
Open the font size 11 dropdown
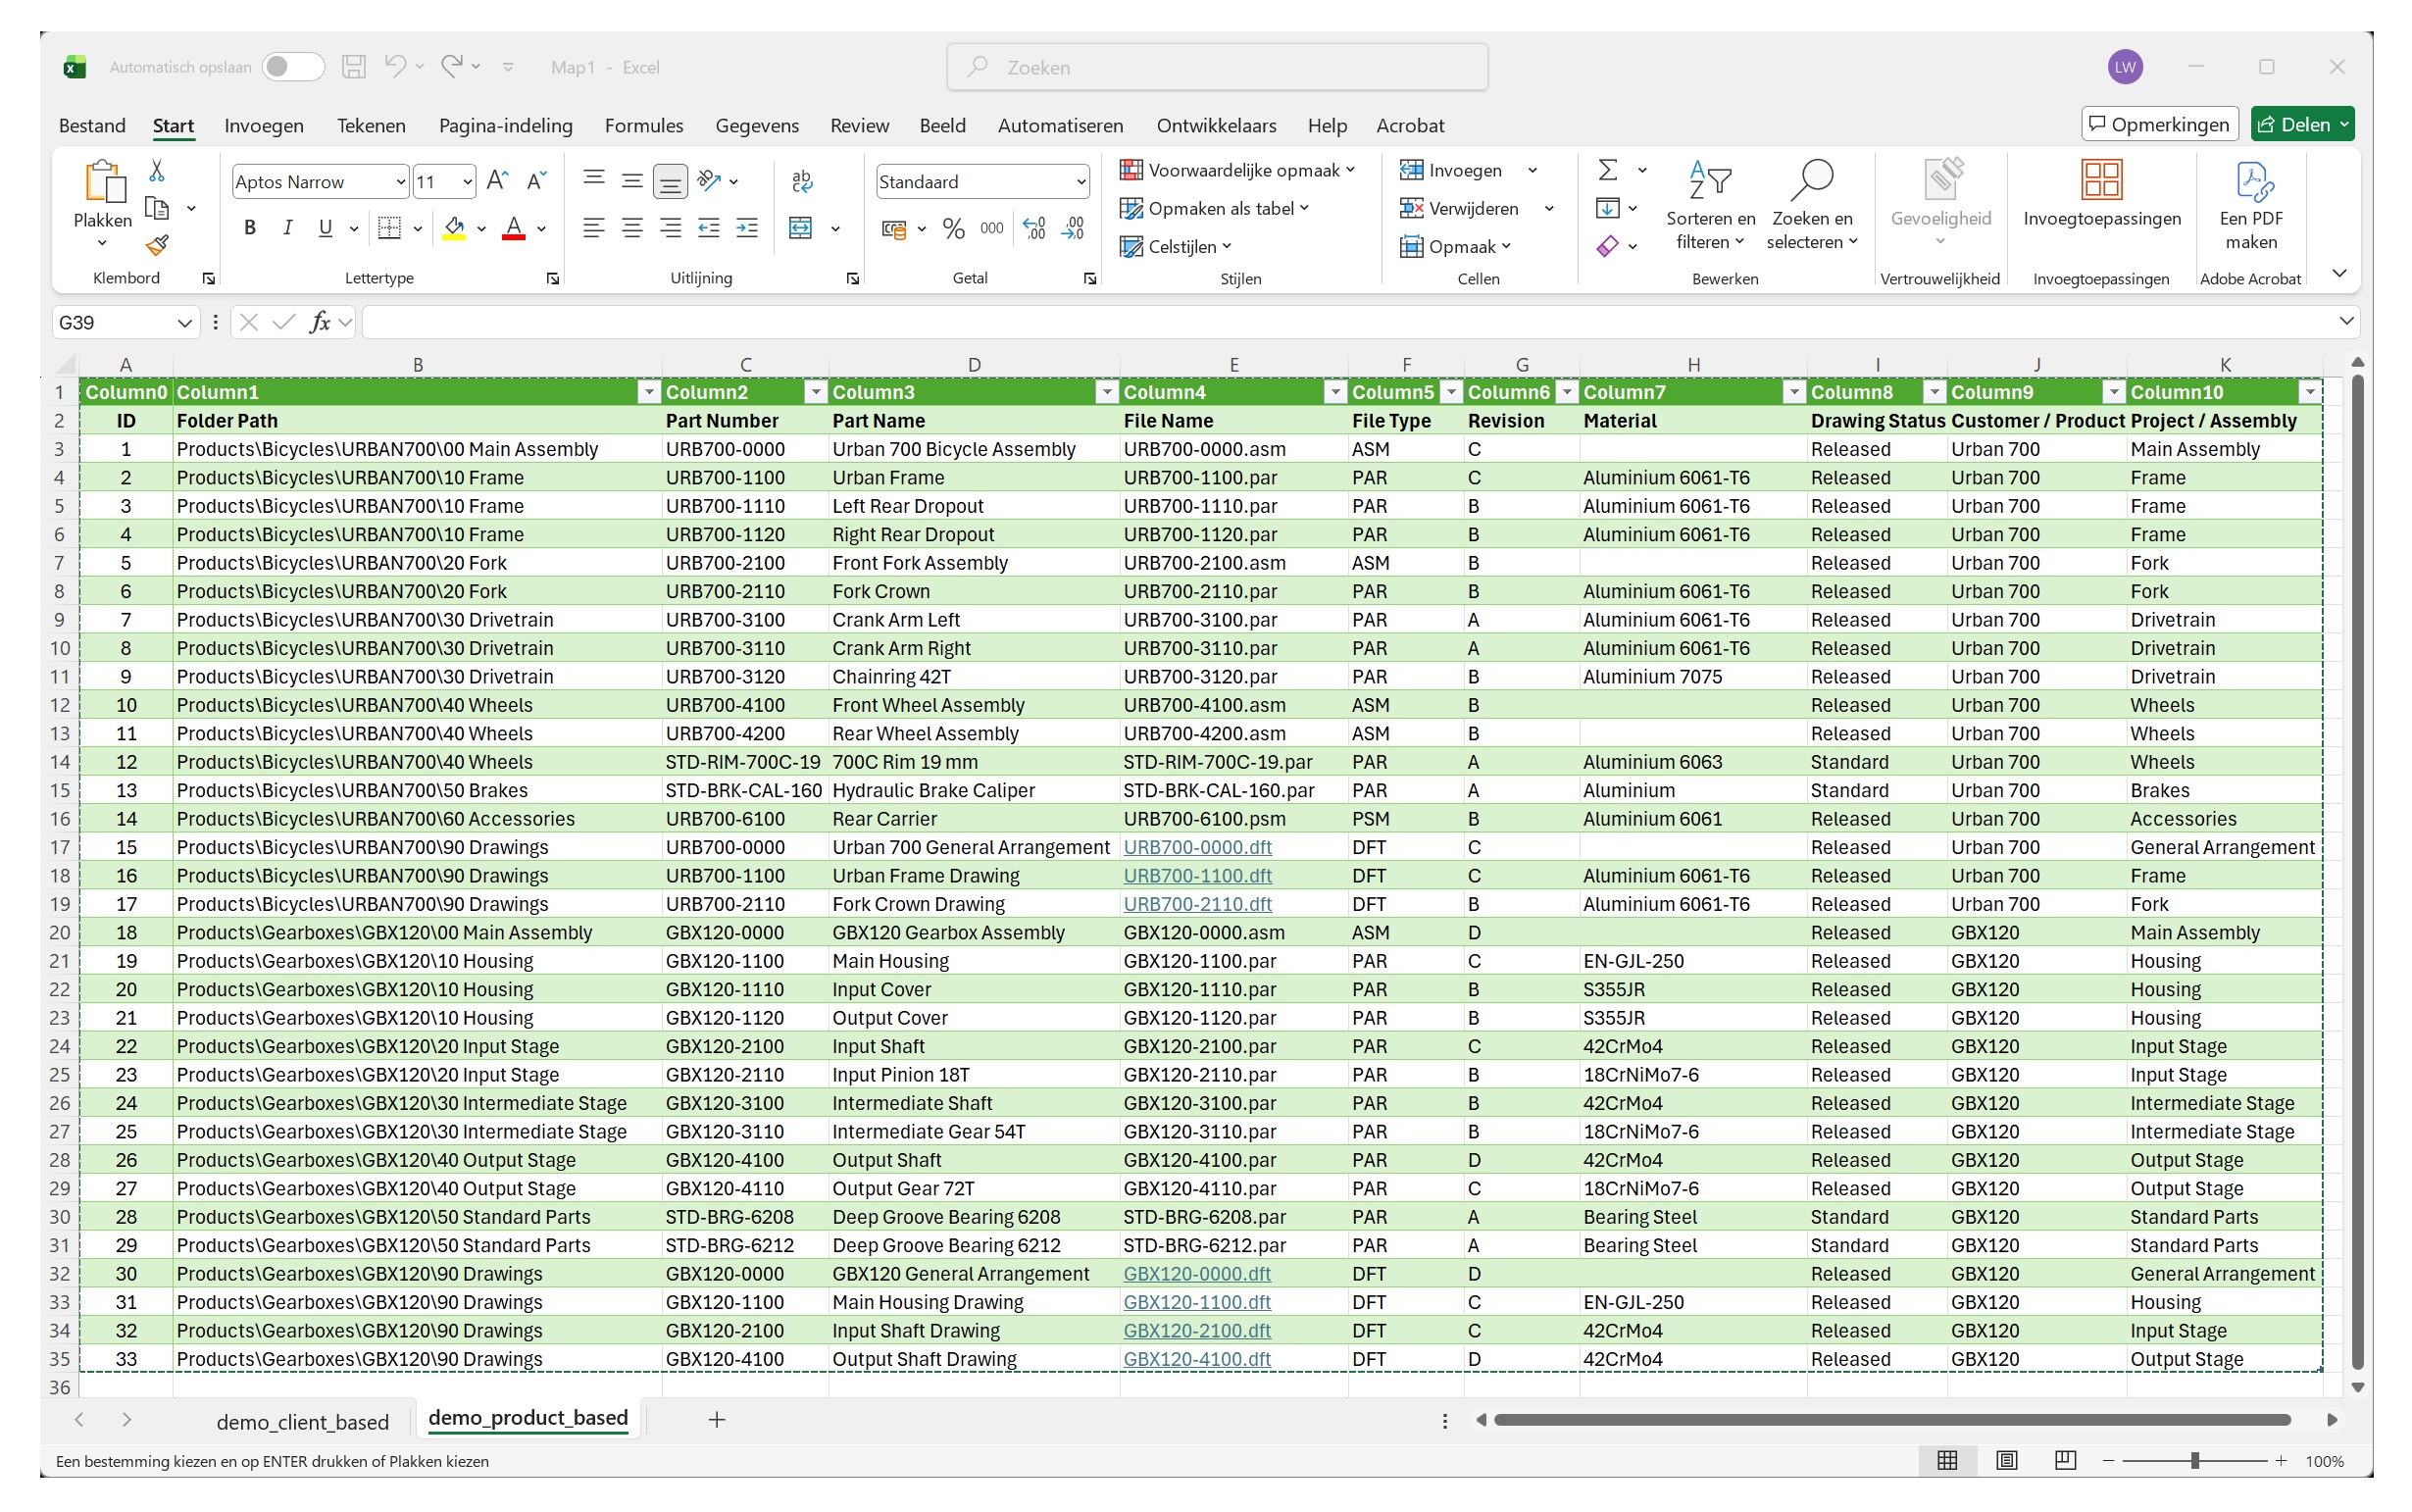click(467, 182)
